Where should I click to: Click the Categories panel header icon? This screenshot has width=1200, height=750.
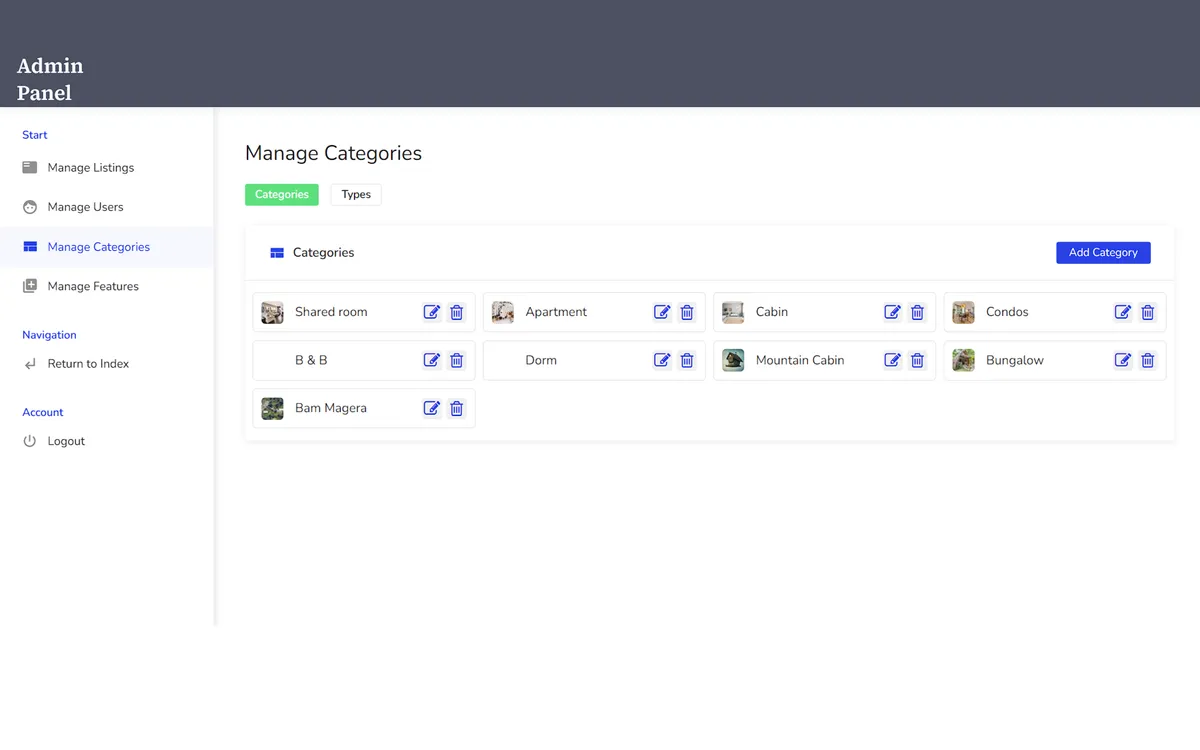[x=277, y=253]
